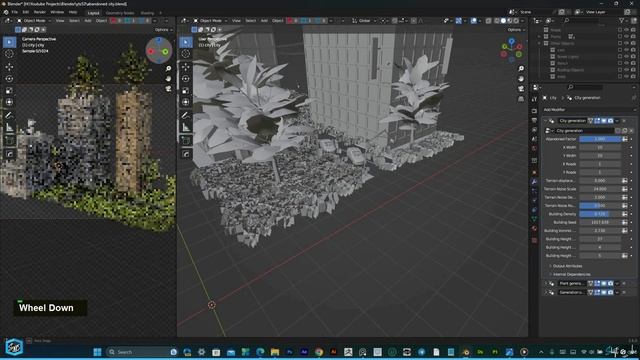This screenshot has height=360, width=640.
Task: Switch to Geometry Nodes workspace tab
Action: (x=120, y=13)
